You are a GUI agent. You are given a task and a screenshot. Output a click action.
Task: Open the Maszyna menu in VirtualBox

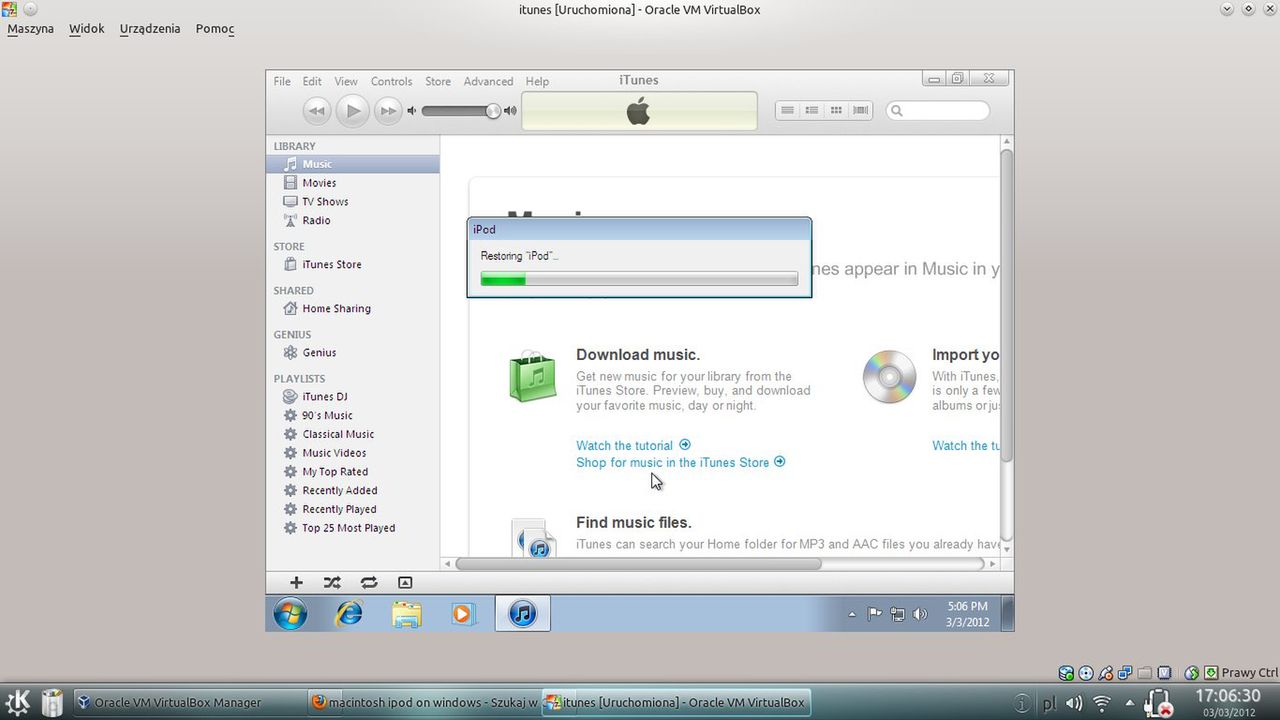[31, 29]
